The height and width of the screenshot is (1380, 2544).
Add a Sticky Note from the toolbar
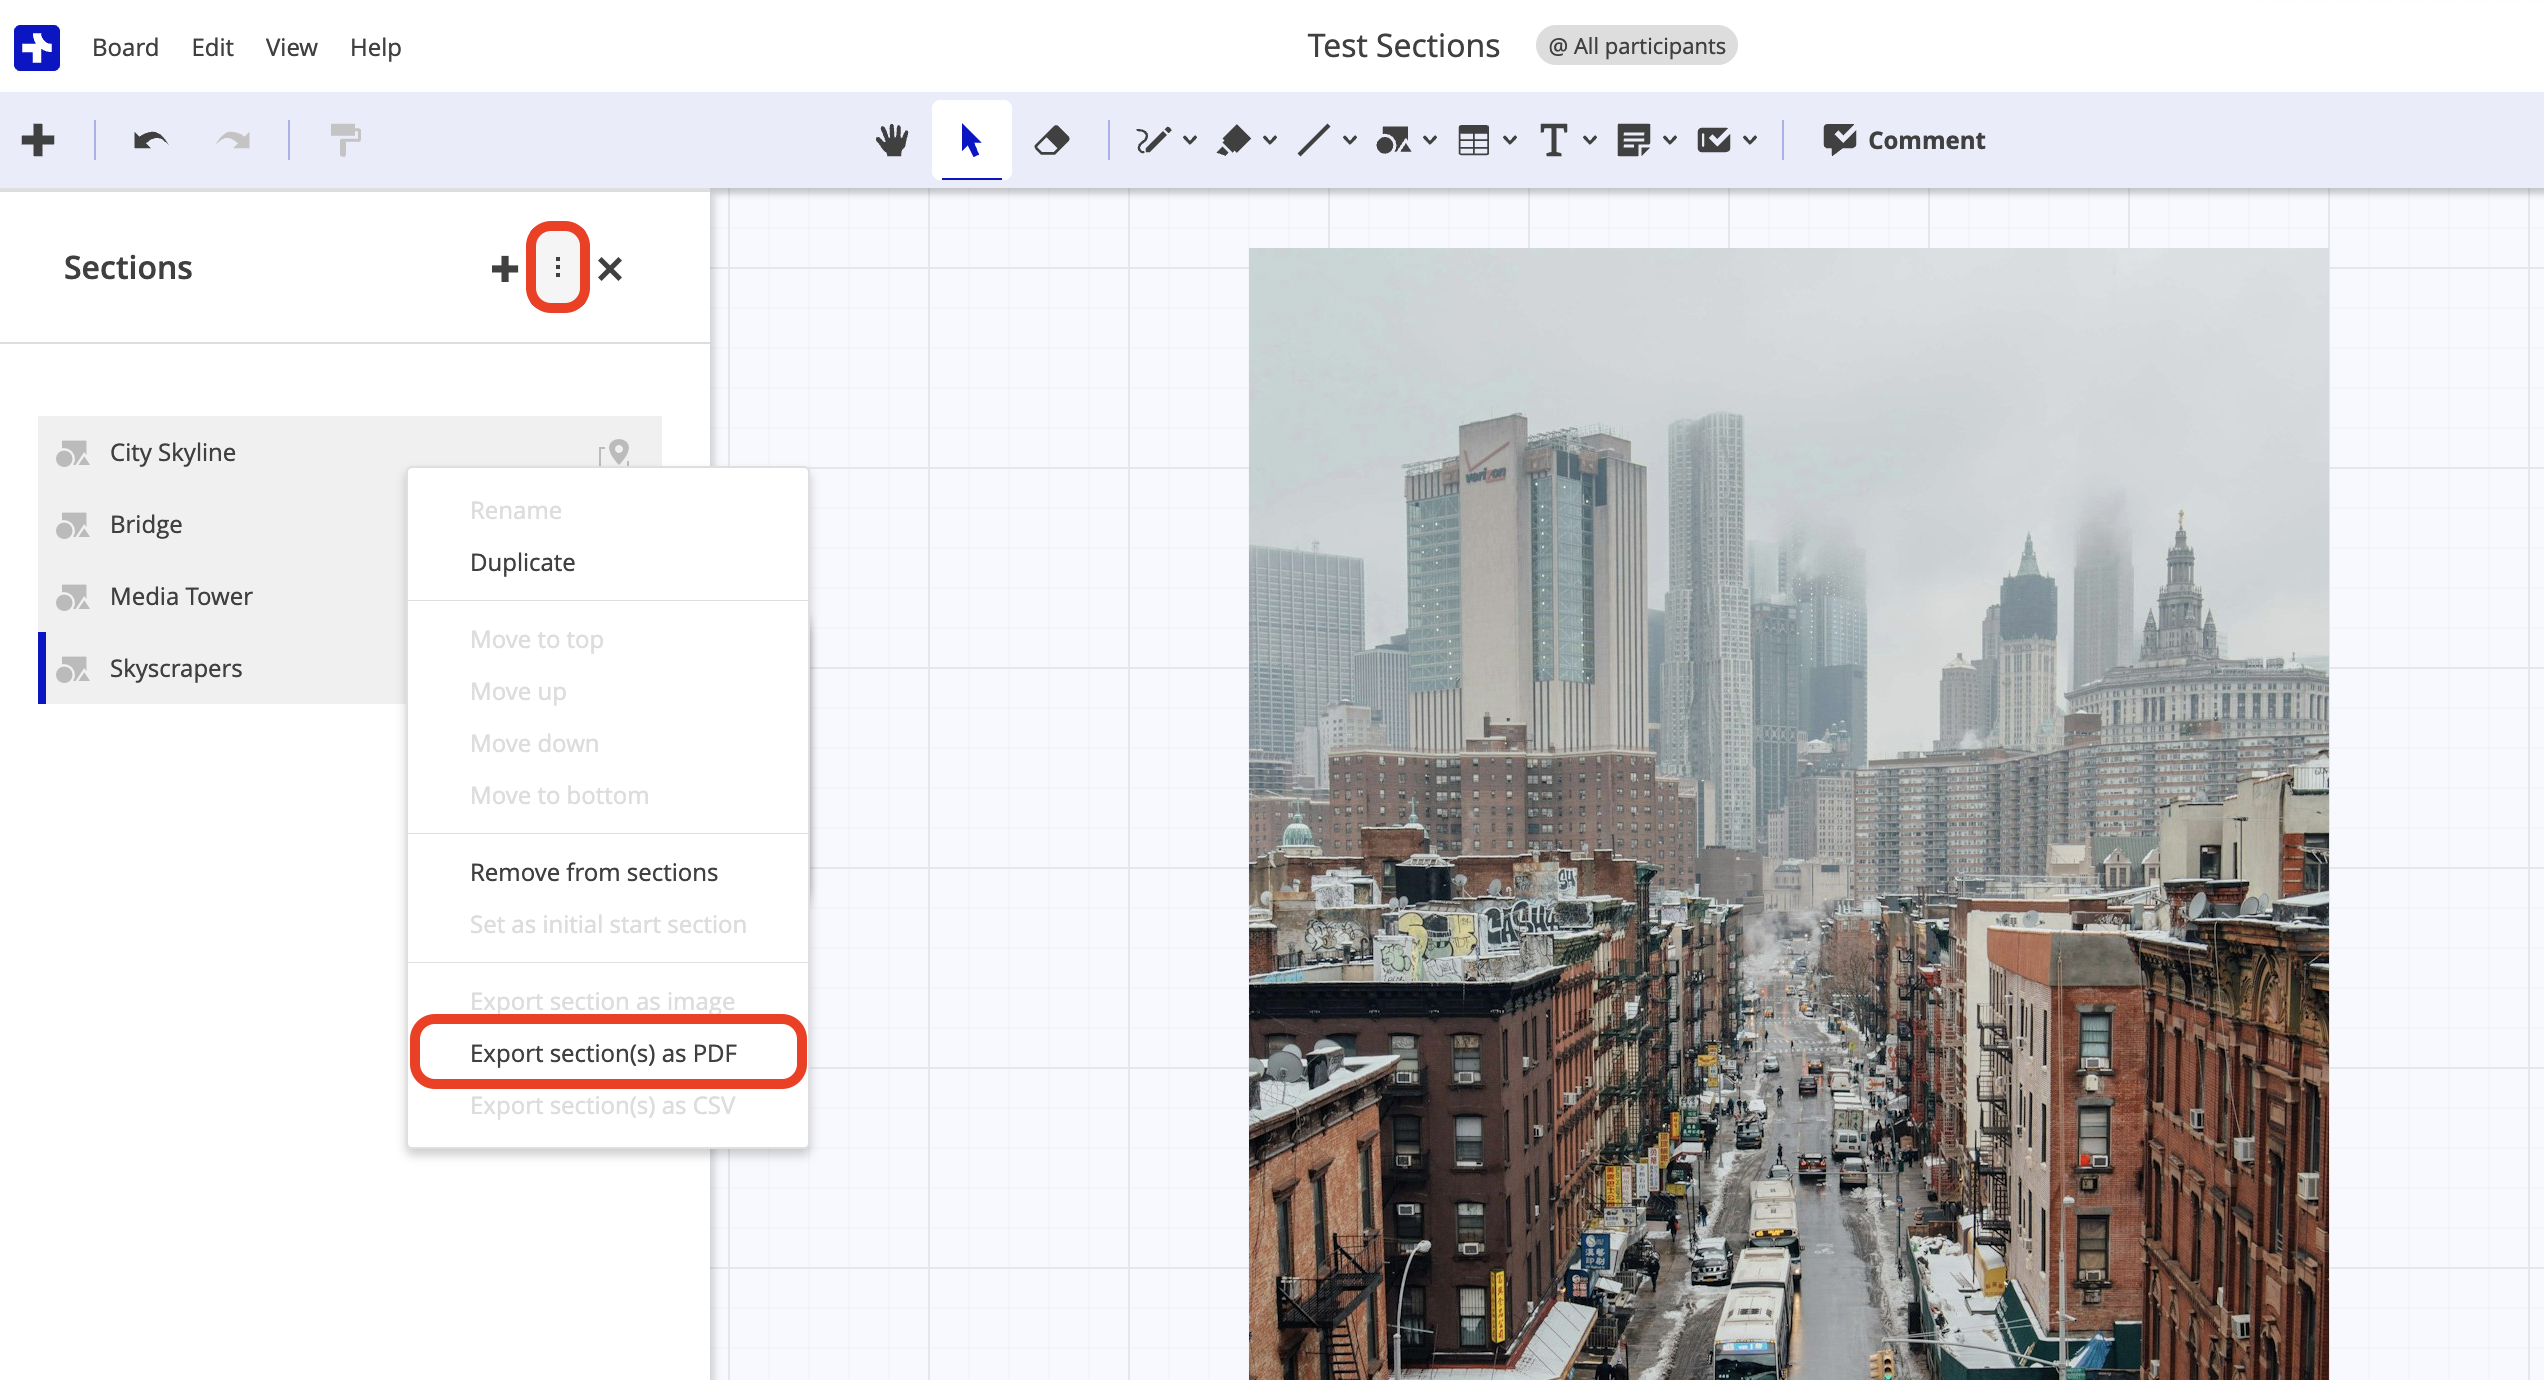pyautogui.click(x=1635, y=140)
